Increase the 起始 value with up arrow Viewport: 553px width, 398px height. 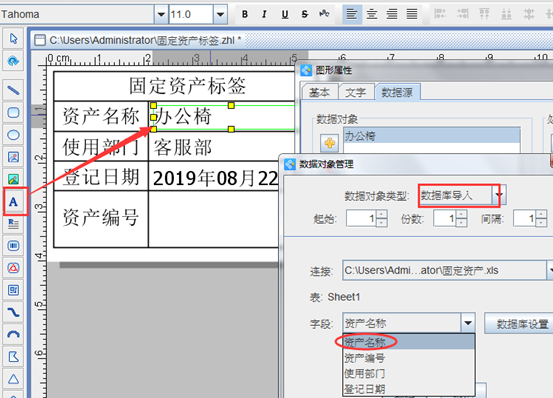click(382, 214)
